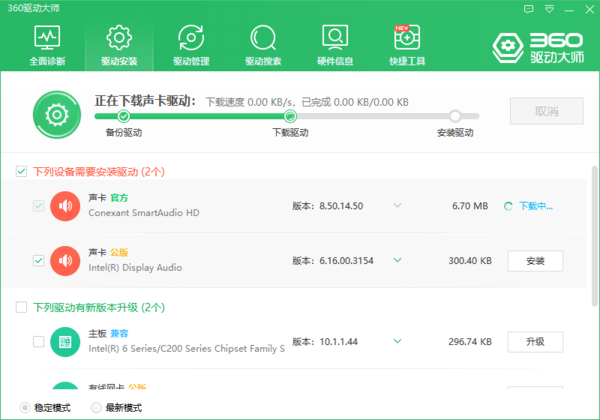Screen dimensions: 600x420
Task: Click the feedback message icon in title bar
Action: click(x=530, y=8)
